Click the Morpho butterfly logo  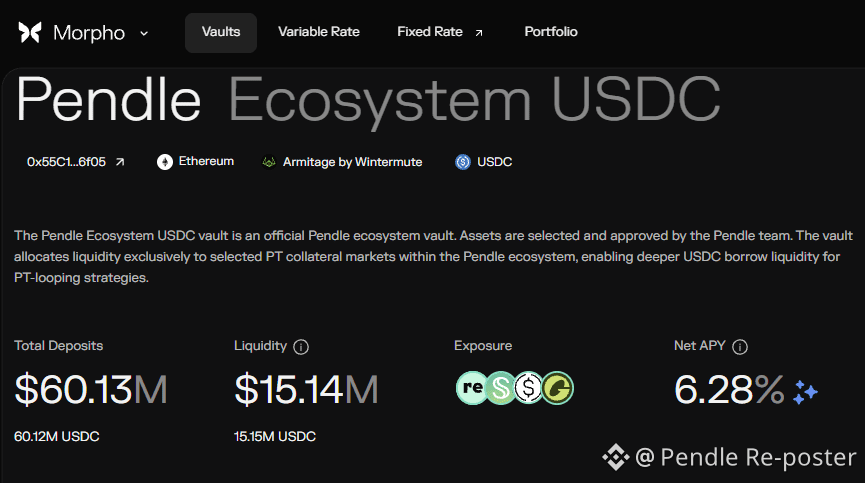30,33
